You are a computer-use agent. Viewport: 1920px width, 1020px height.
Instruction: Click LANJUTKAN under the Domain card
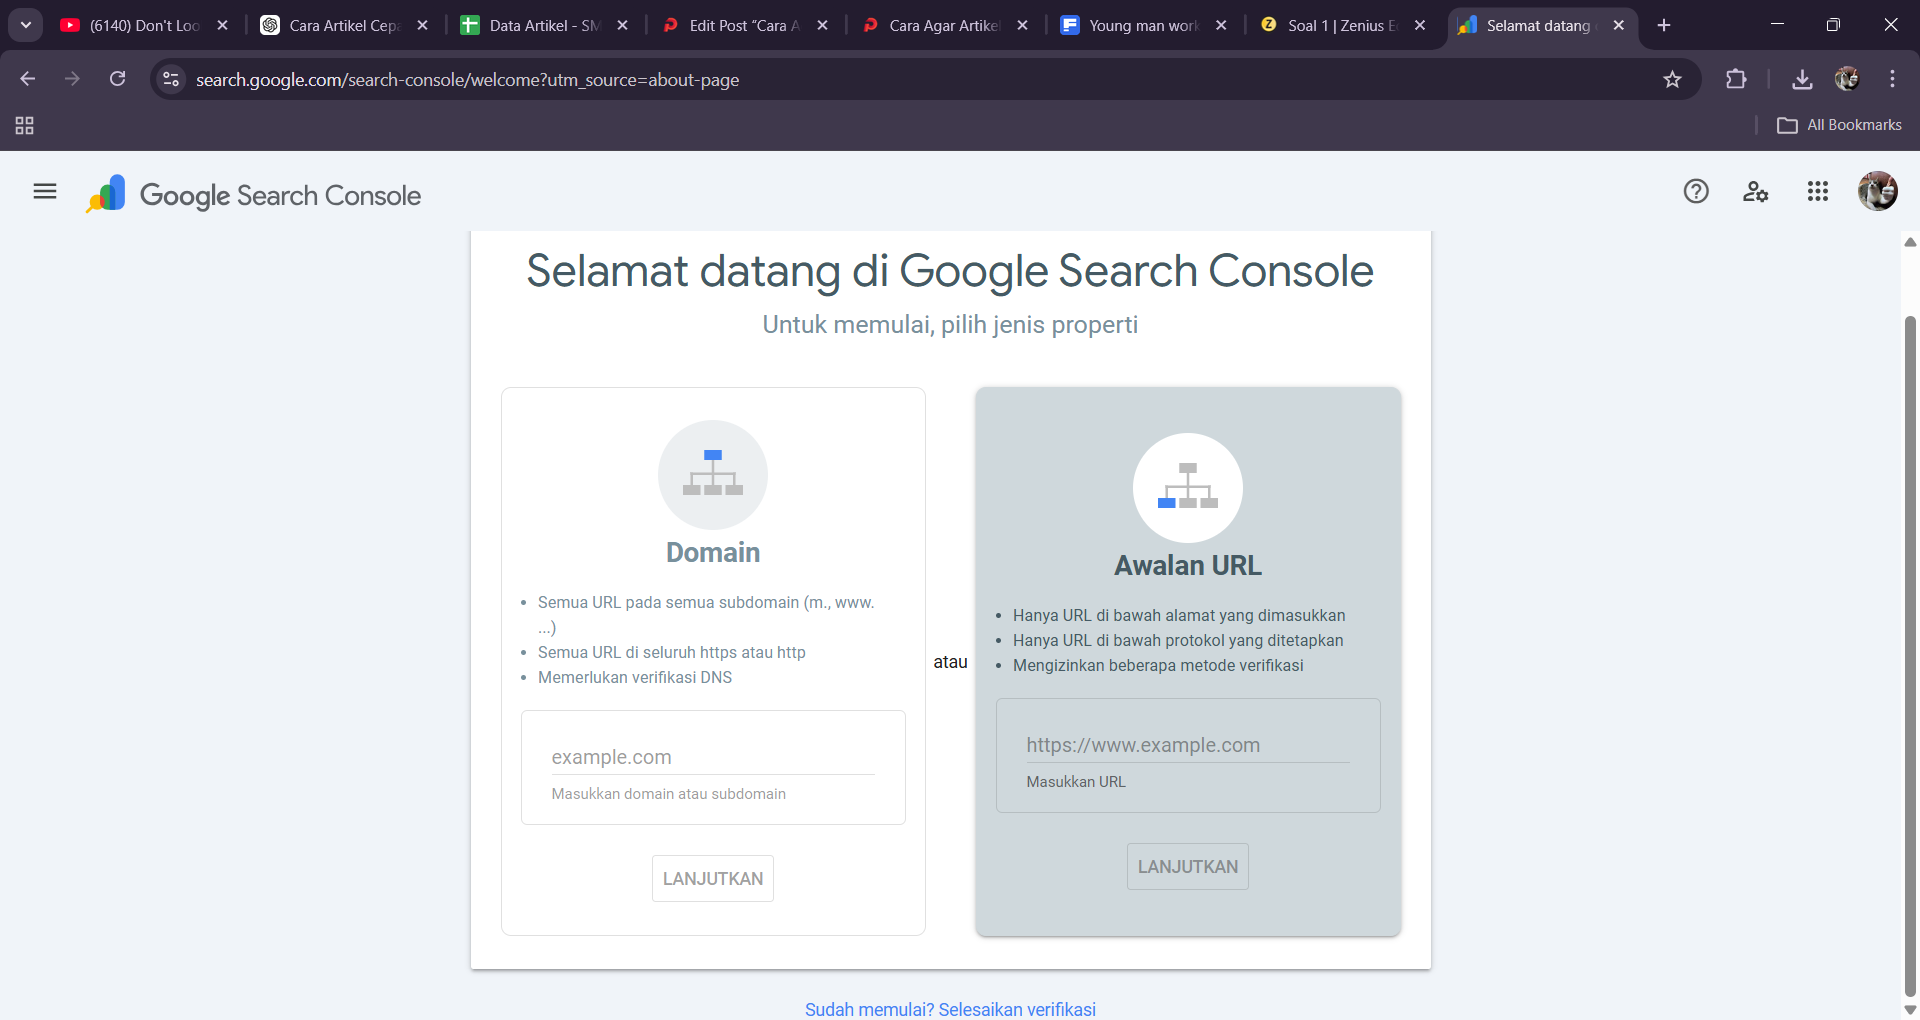pos(713,878)
